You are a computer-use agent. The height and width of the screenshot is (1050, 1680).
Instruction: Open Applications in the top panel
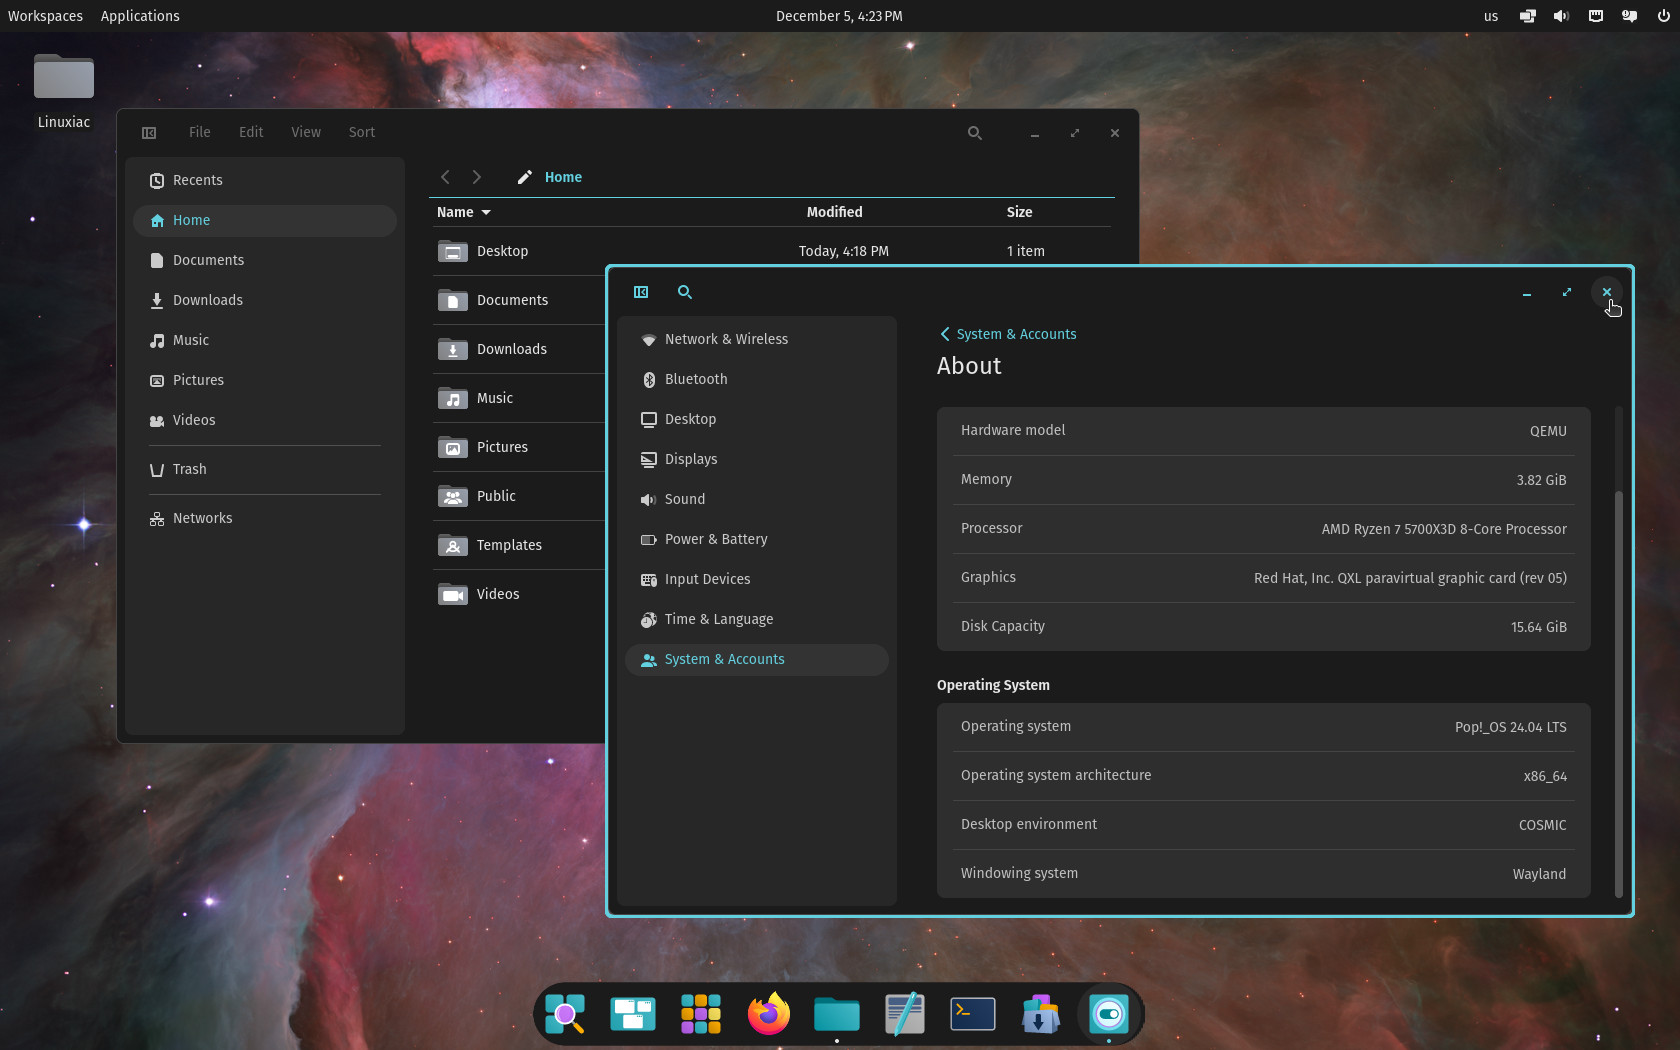point(140,16)
